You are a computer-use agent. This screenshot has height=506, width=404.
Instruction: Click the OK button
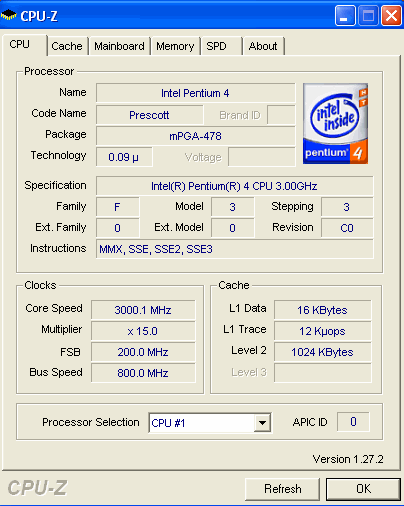(x=363, y=489)
